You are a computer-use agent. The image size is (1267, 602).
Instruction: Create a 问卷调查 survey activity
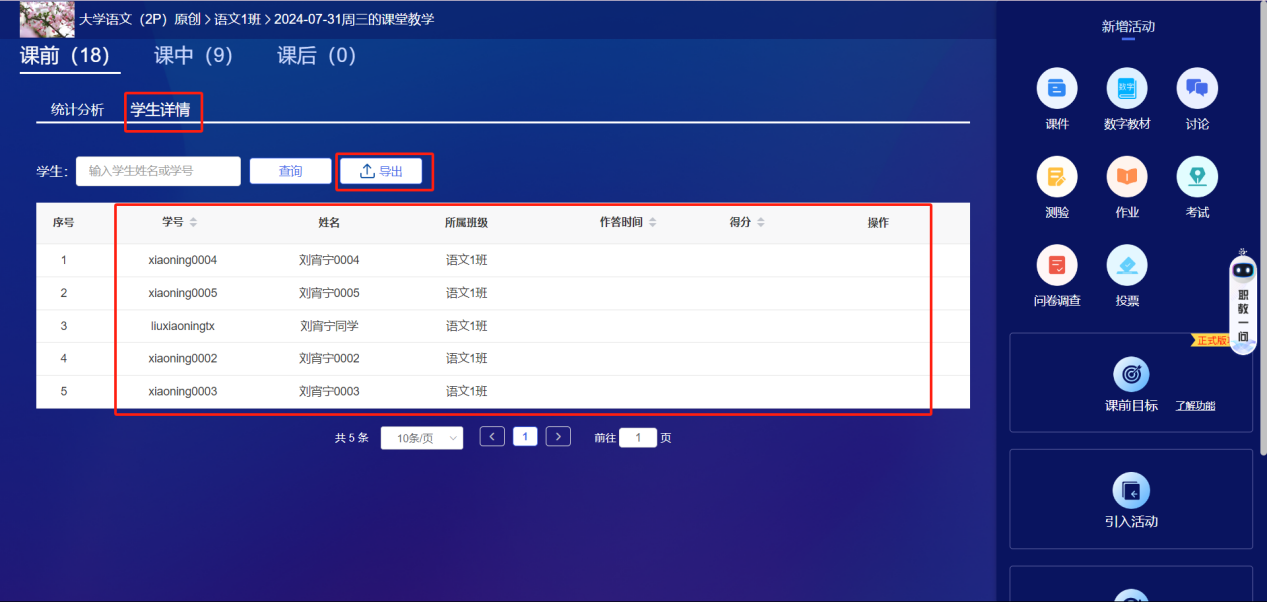pyautogui.click(x=1057, y=266)
